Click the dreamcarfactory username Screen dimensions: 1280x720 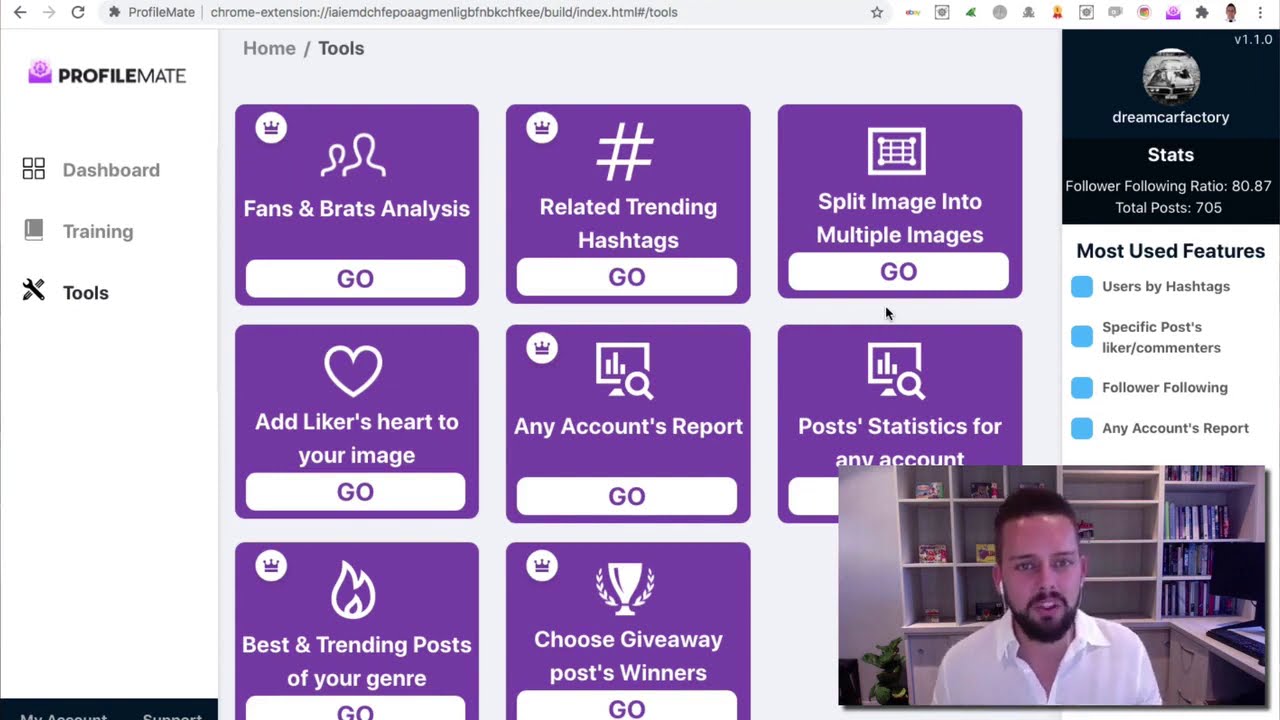click(x=1171, y=117)
